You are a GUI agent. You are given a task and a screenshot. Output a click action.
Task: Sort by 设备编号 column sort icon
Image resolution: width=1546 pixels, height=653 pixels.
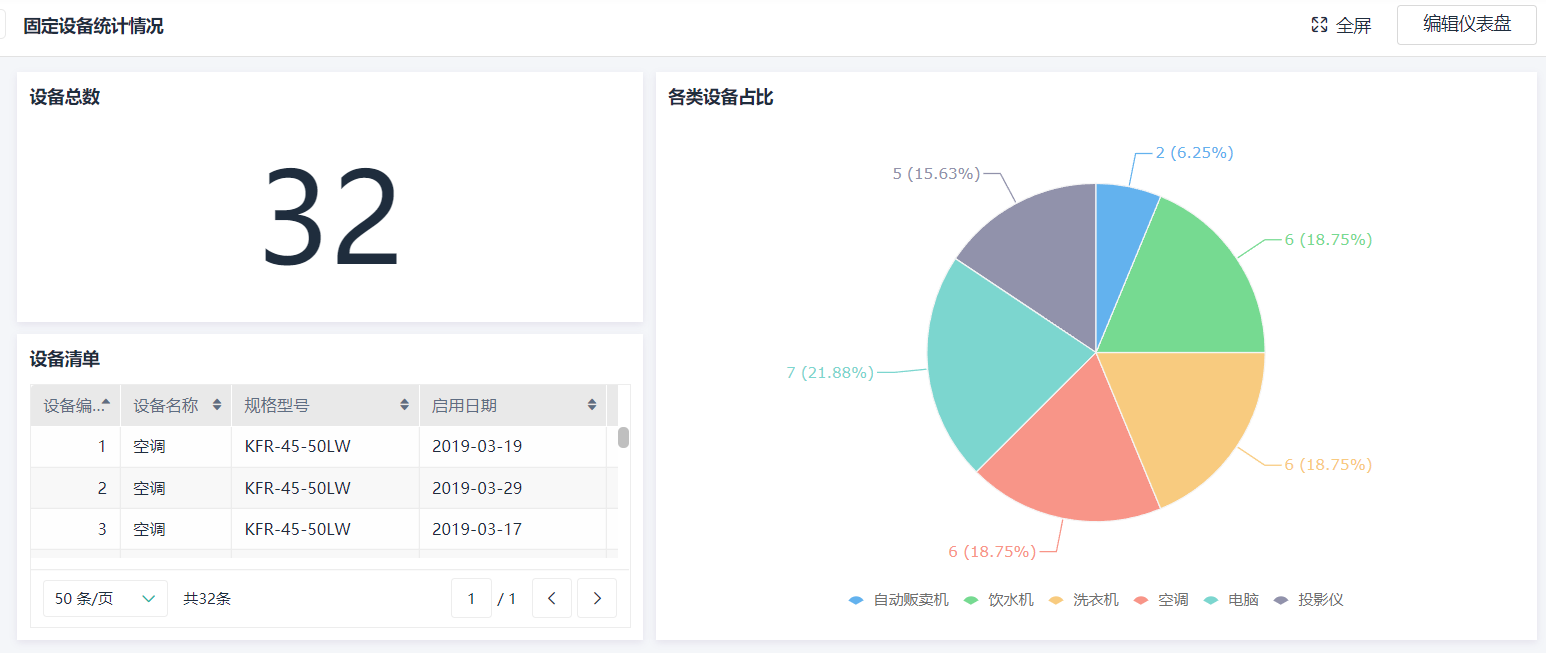(x=106, y=405)
